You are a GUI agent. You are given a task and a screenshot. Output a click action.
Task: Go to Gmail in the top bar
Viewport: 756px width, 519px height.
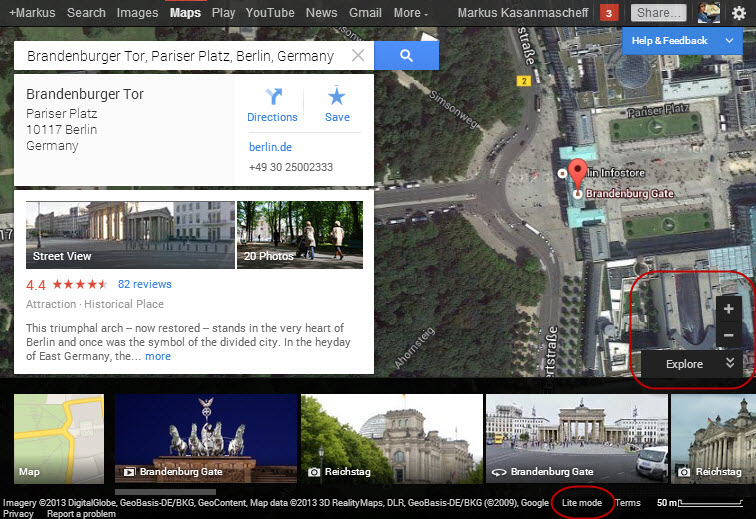(x=365, y=13)
